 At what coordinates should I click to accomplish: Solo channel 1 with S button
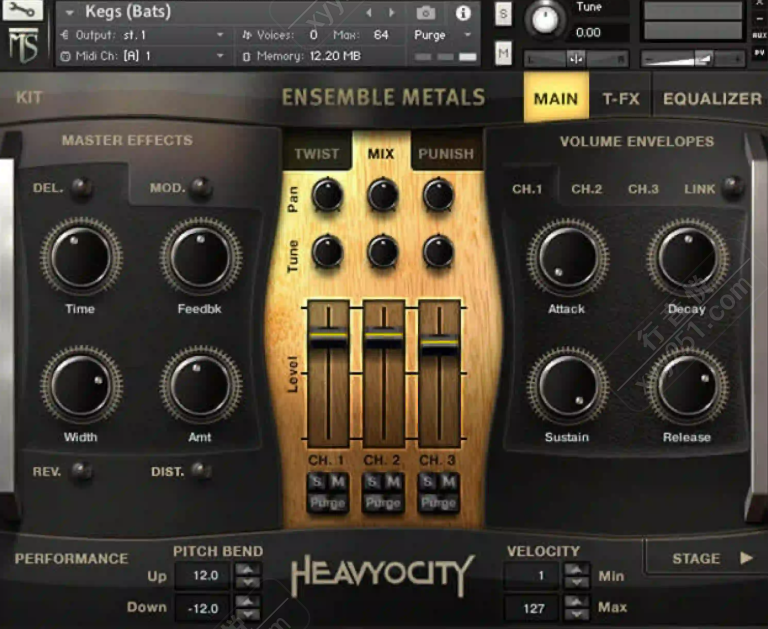317,483
